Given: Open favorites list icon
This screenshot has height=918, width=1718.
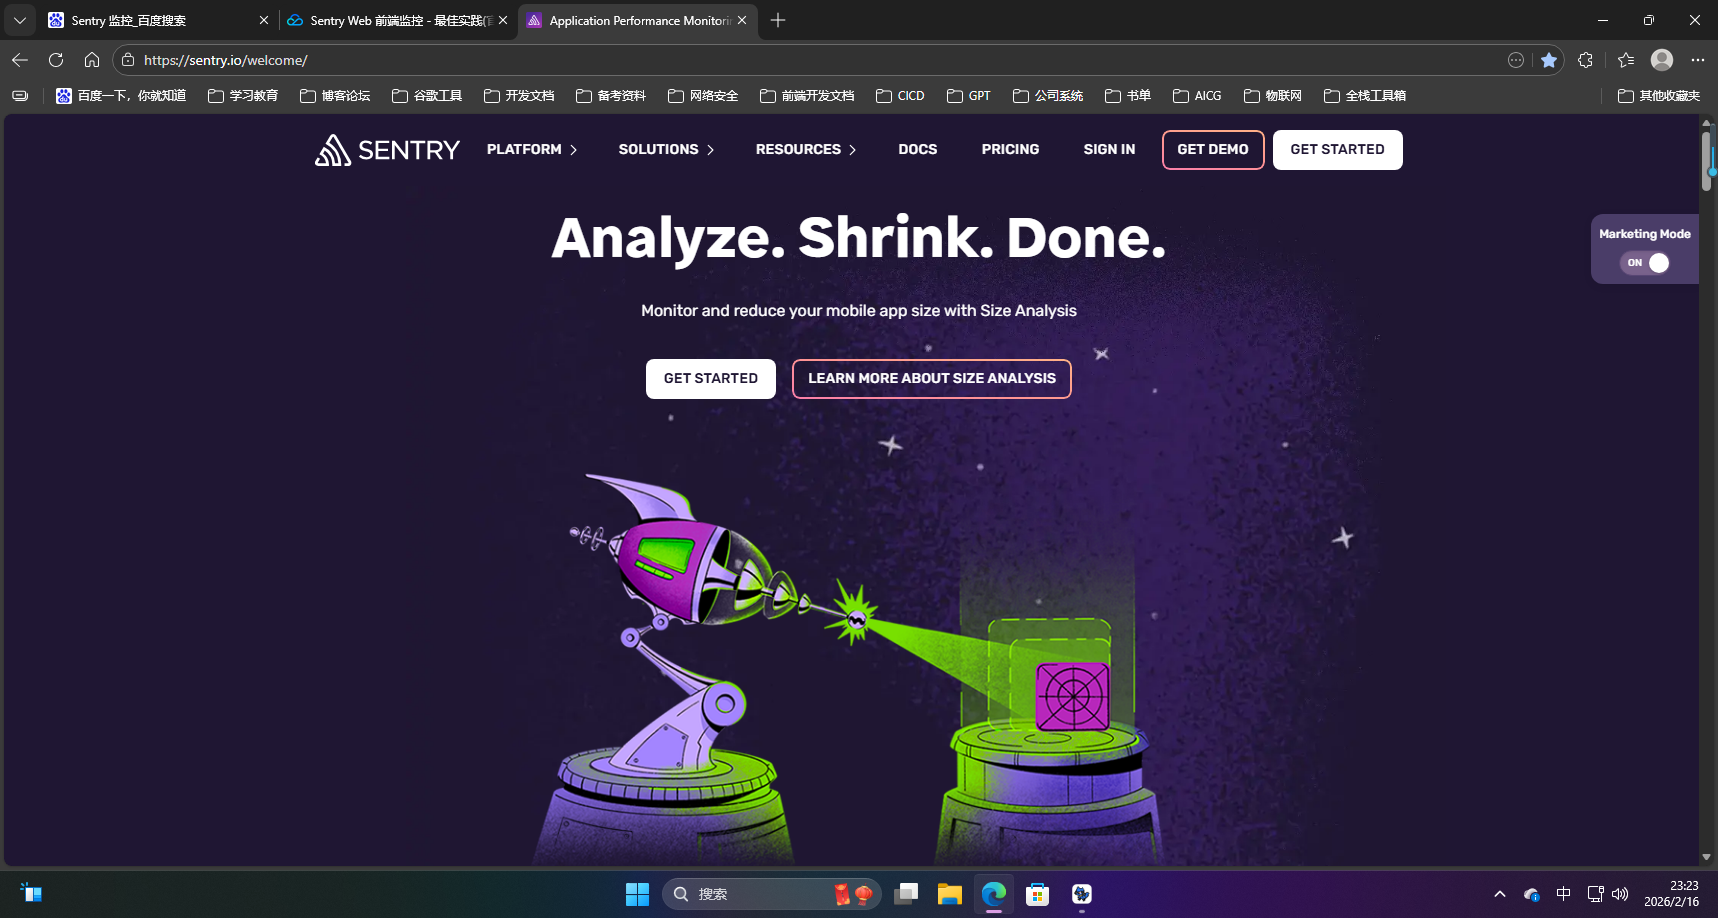Looking at the screenshot, I should point(1626,60).
